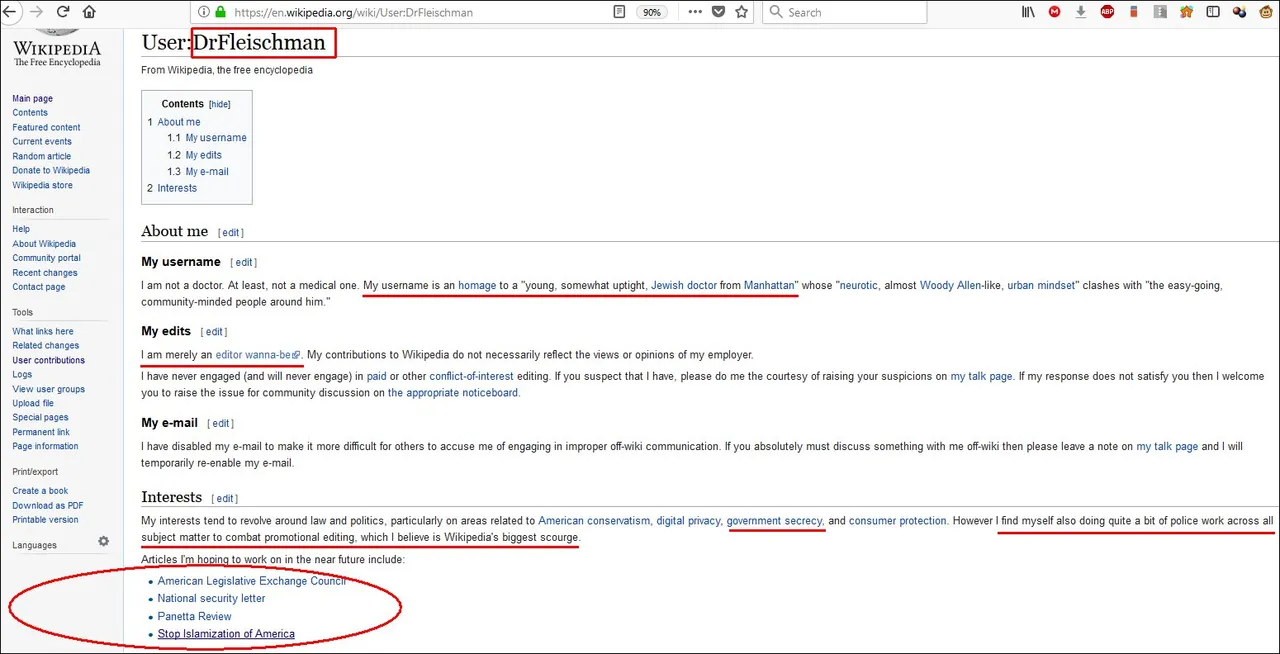
Task: Open Donate to Wikipedia link
Action: (x=51, y=170)
